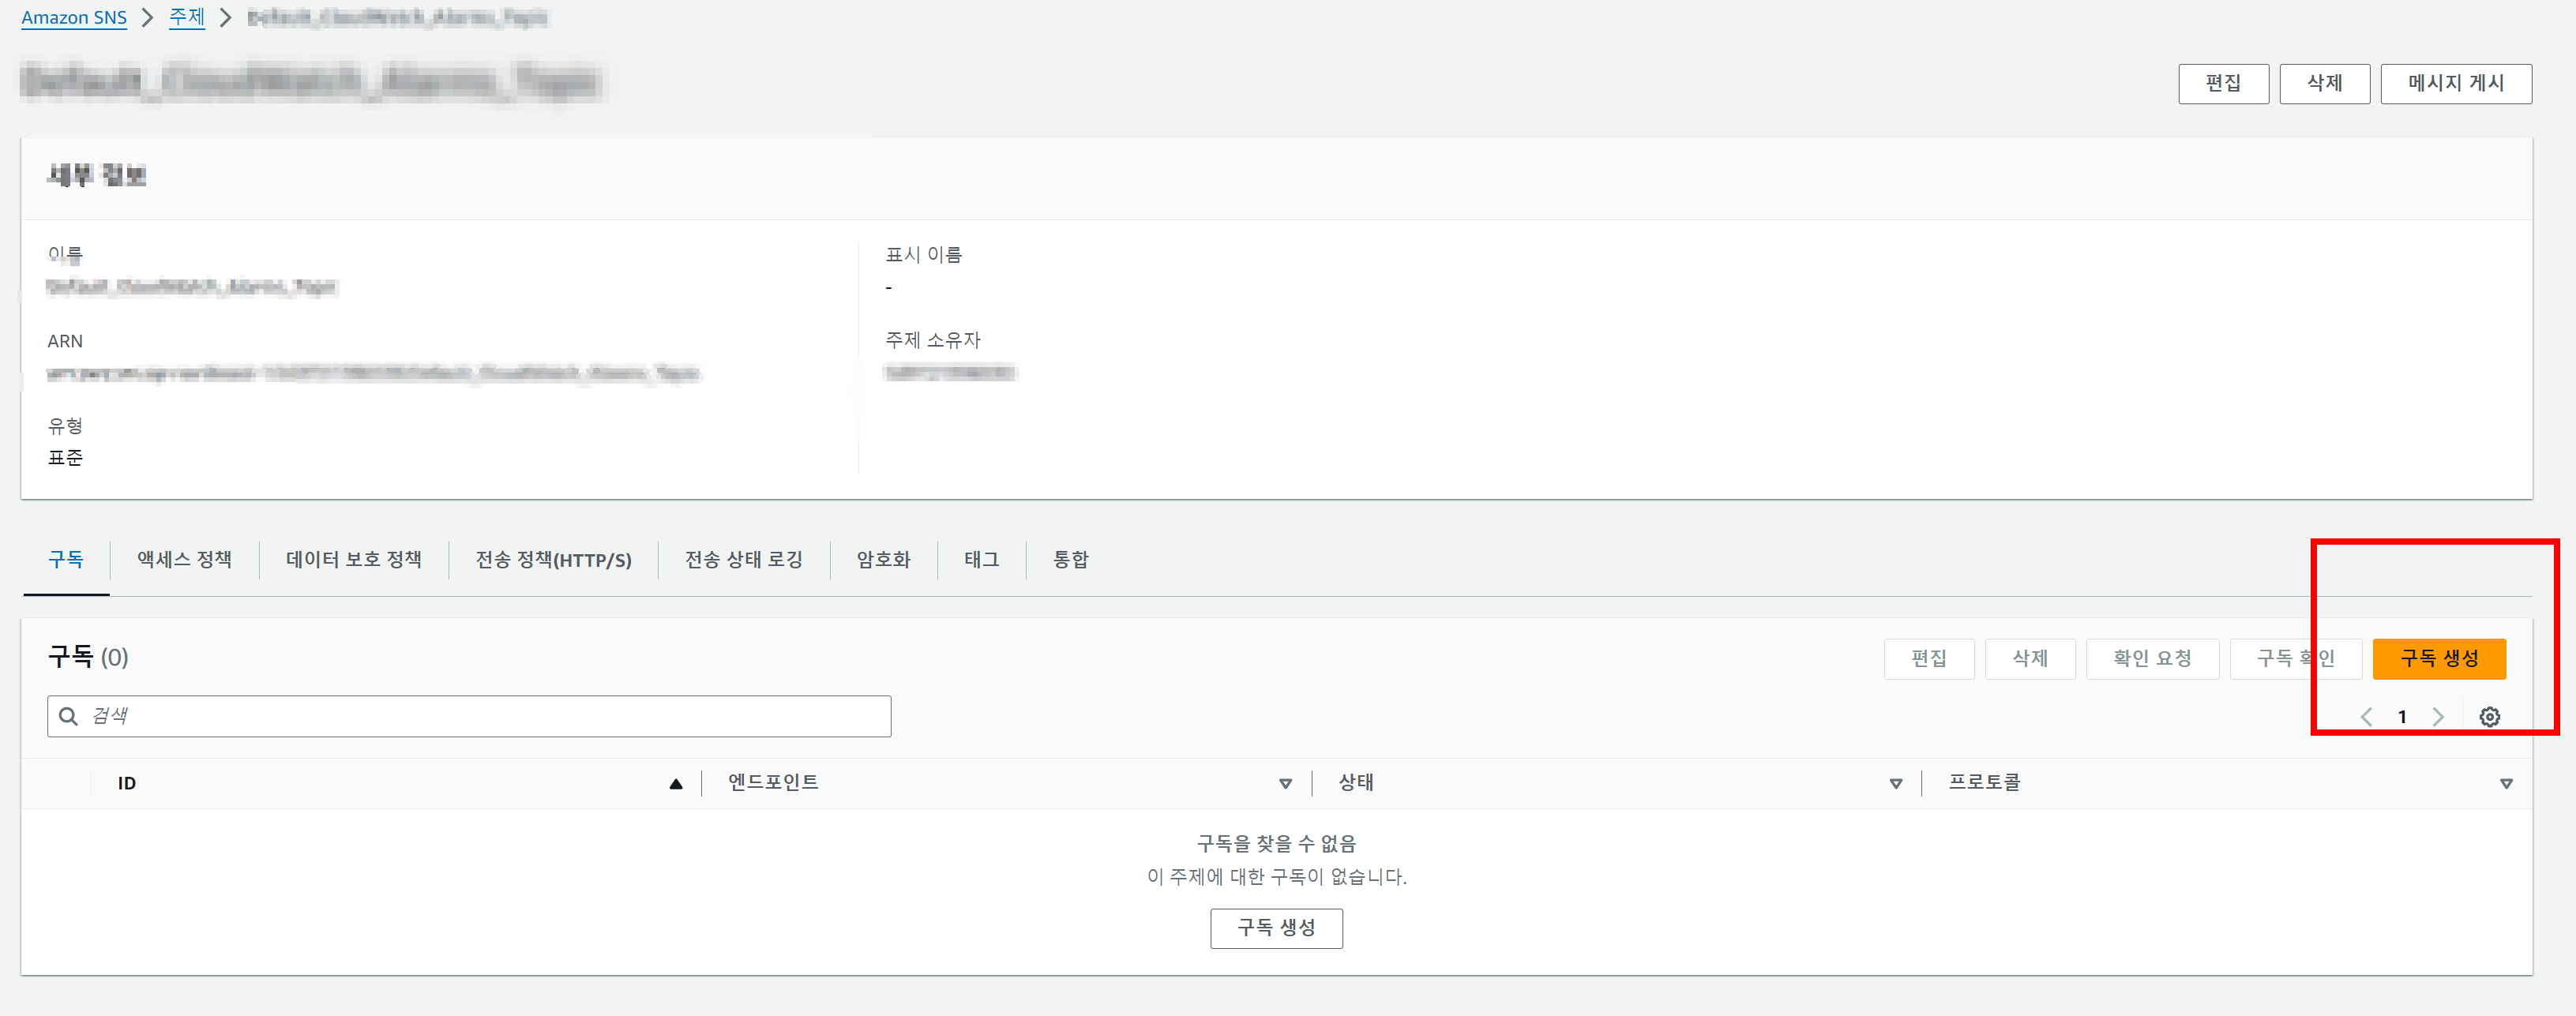Click top 삭제 topic button

tap(2323, 83)
